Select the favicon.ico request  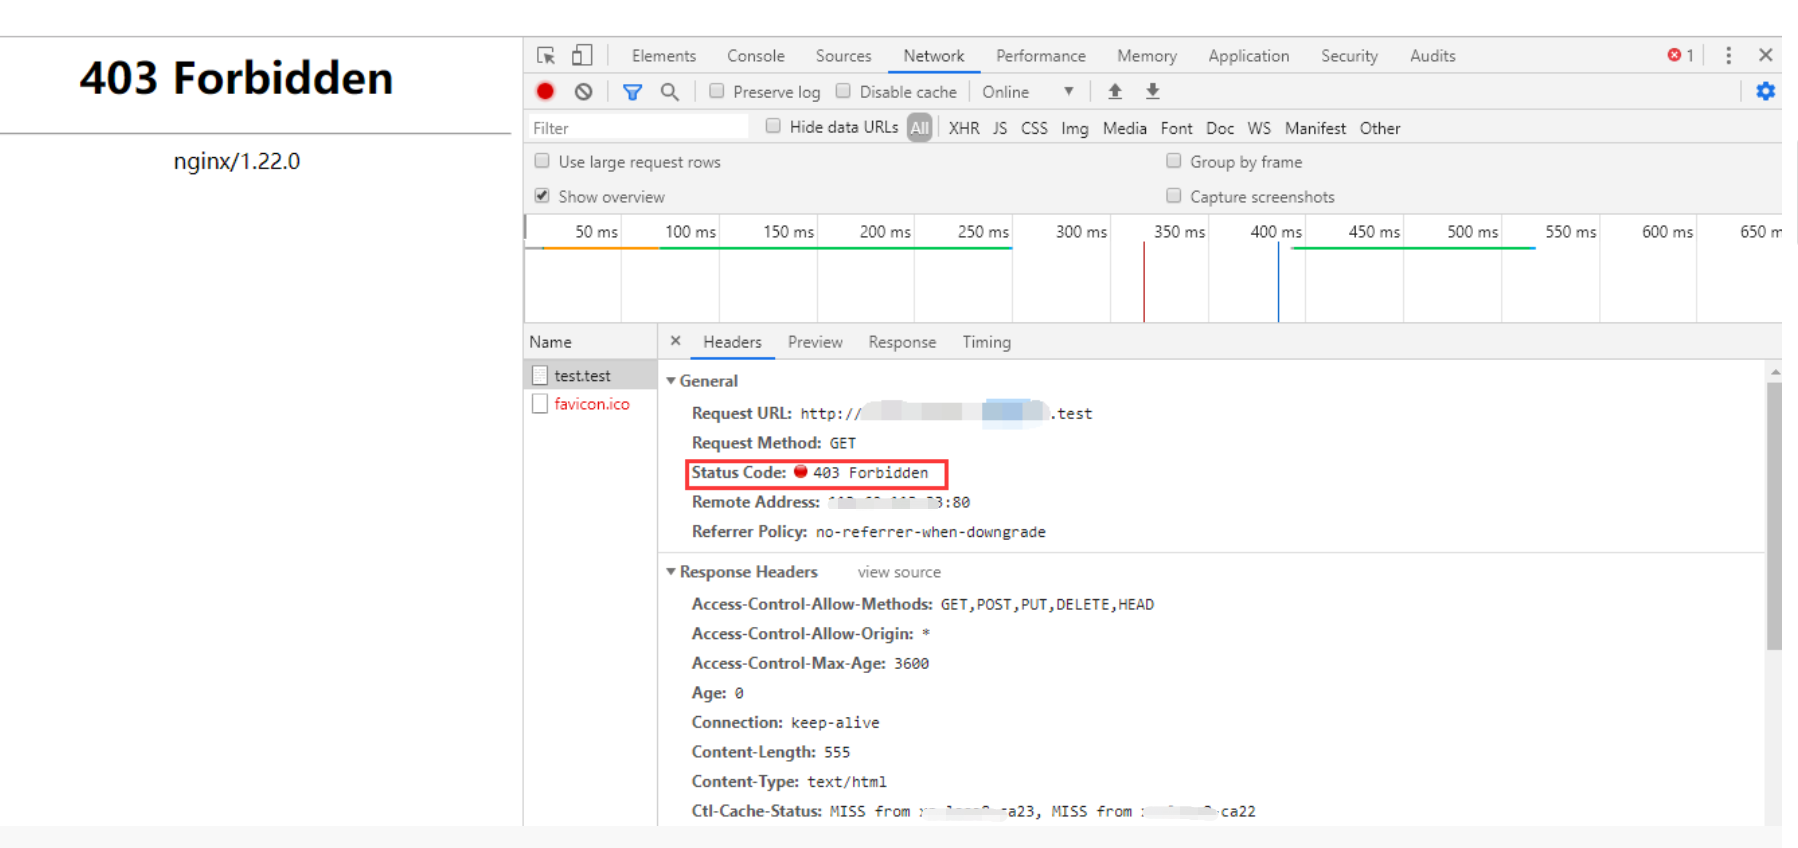pos(591,404)
